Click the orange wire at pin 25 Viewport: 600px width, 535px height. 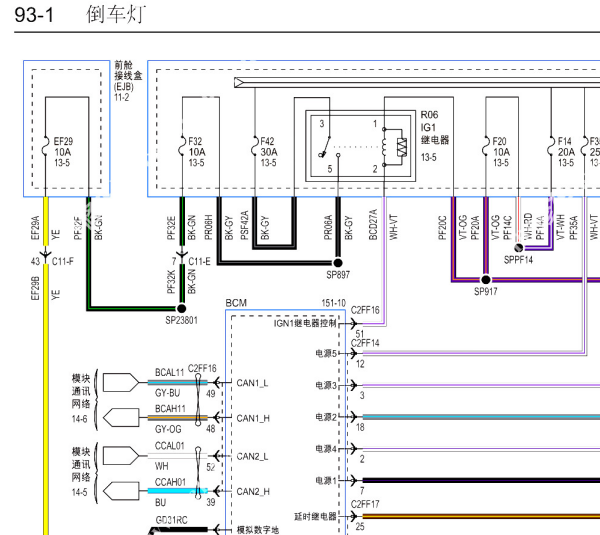pos(481,517)
